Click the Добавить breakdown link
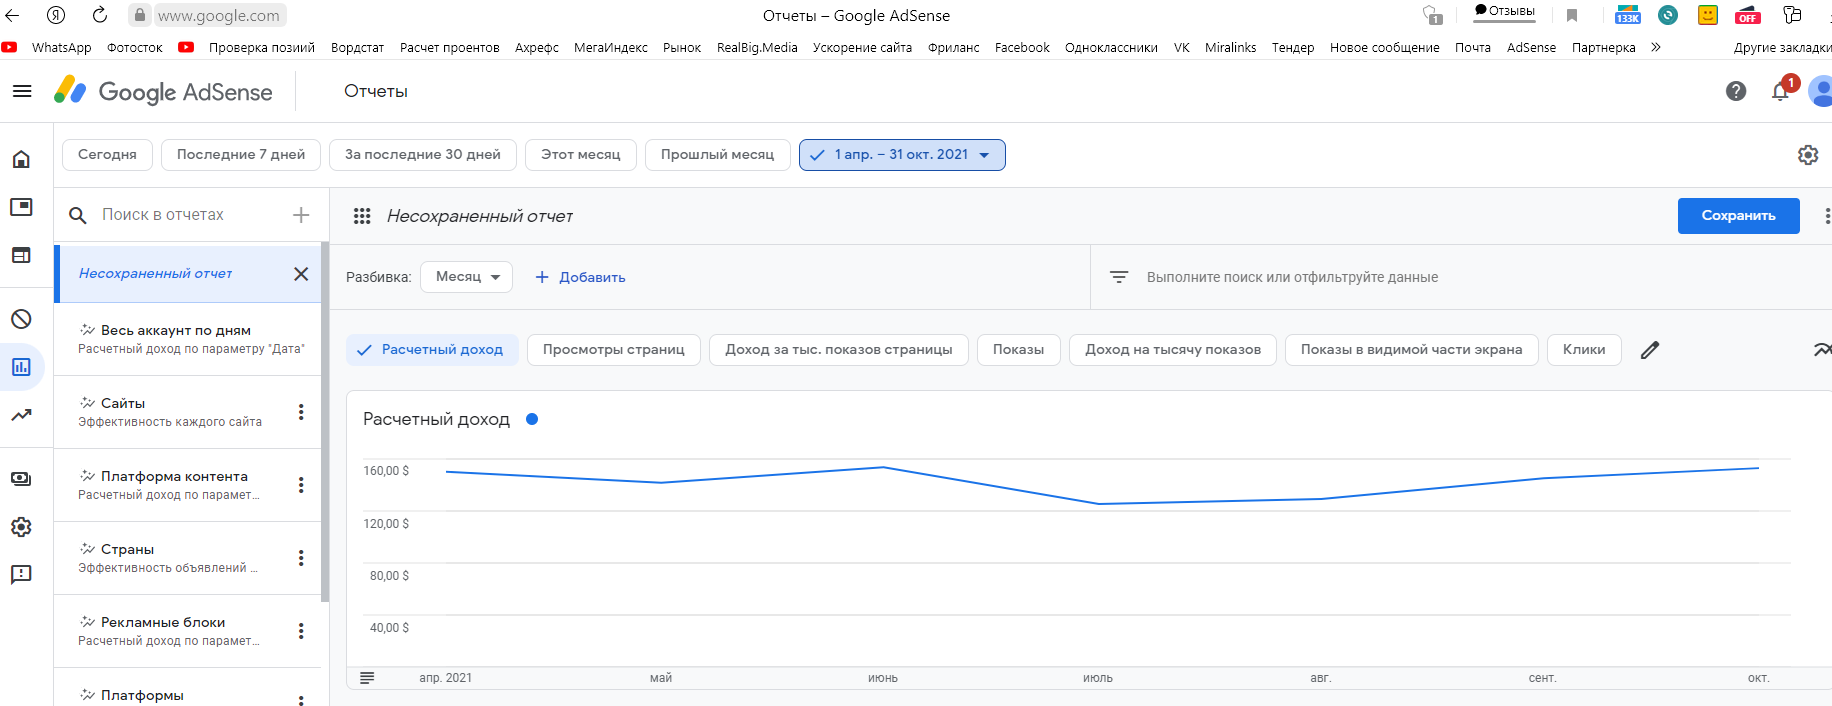The image size is (1832, 706). (581, 277)
